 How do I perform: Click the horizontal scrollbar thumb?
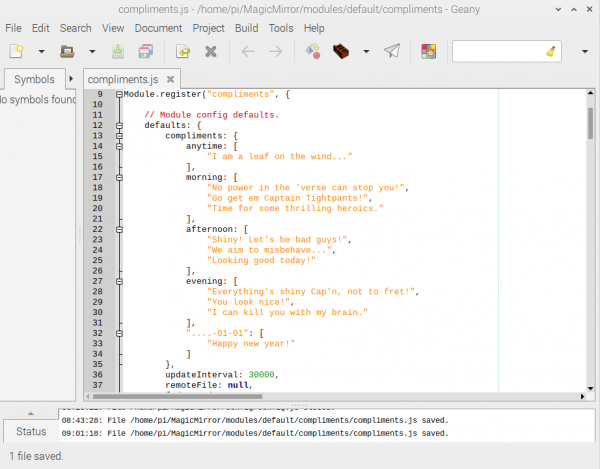pyautogui.click(x=177, y=397)
